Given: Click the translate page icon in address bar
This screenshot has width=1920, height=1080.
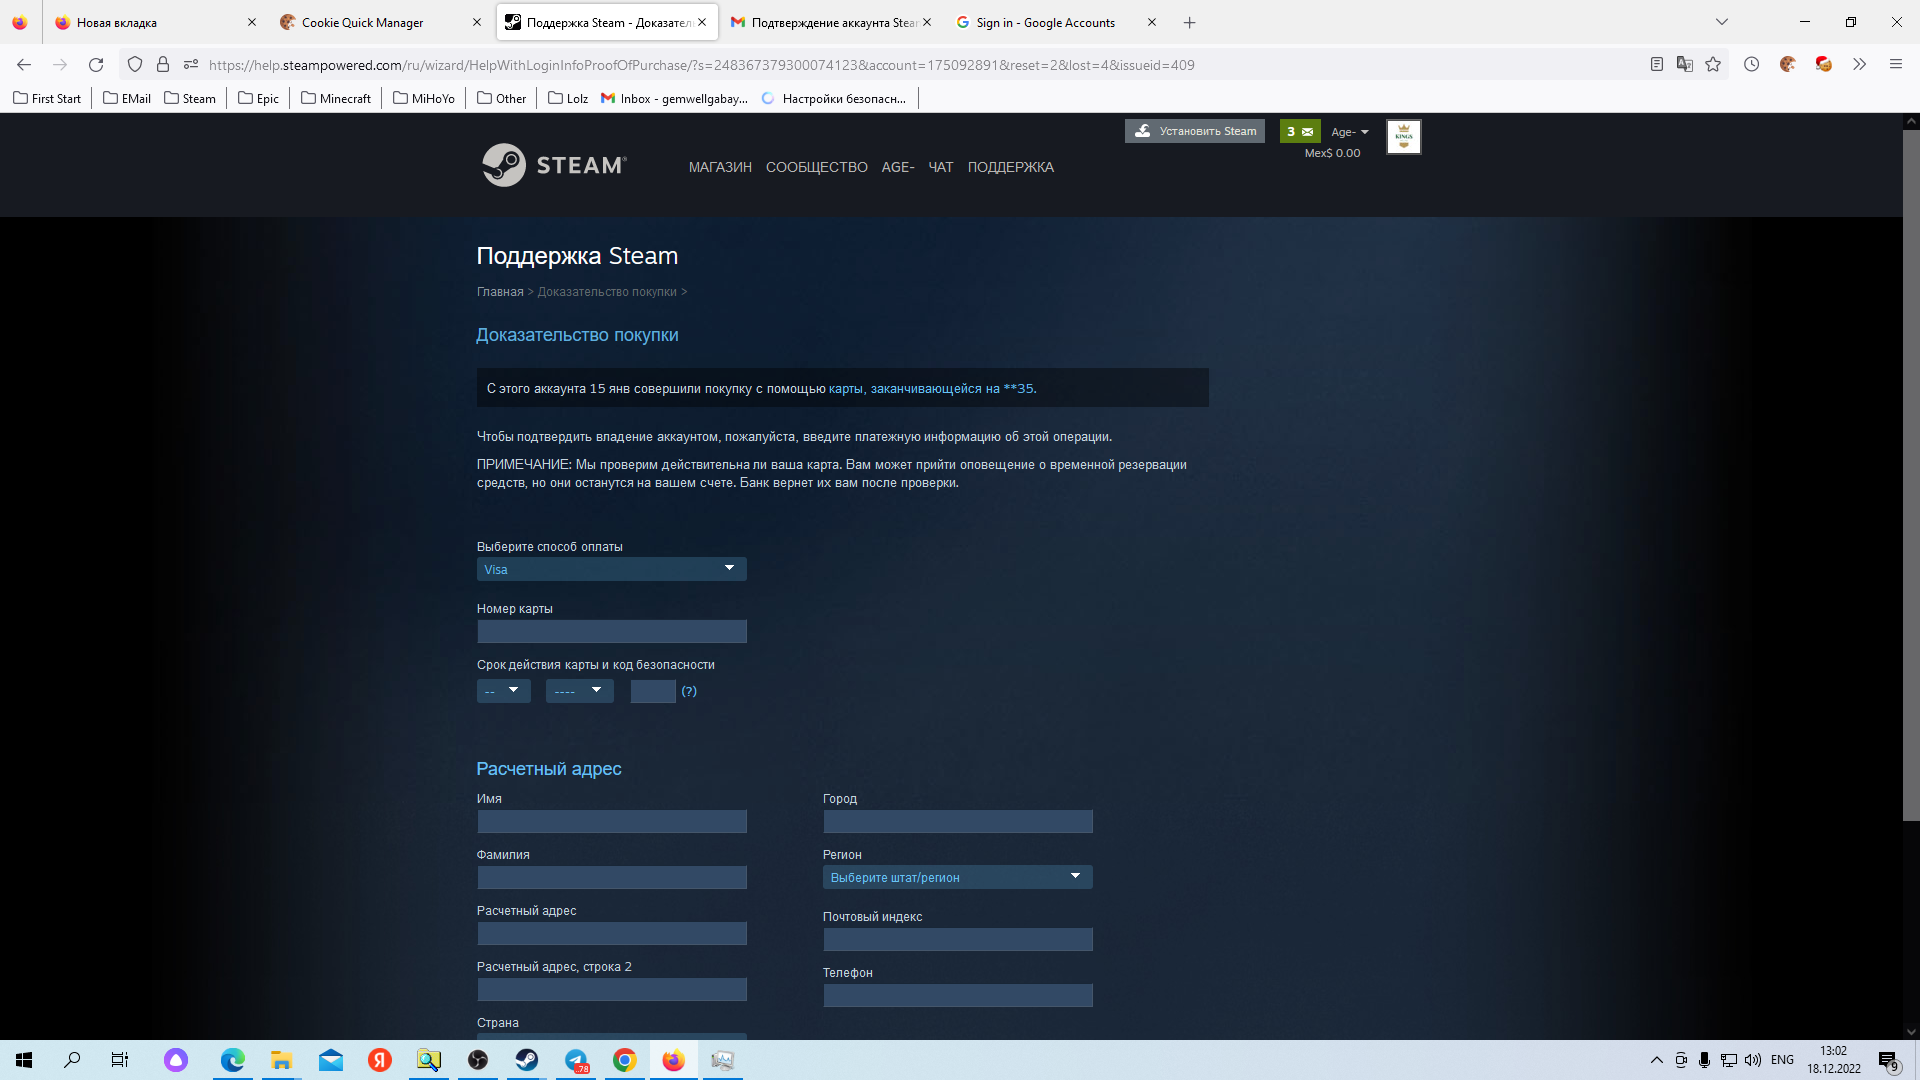Looking at the screenshot, I should click(x=1685, y=65).
